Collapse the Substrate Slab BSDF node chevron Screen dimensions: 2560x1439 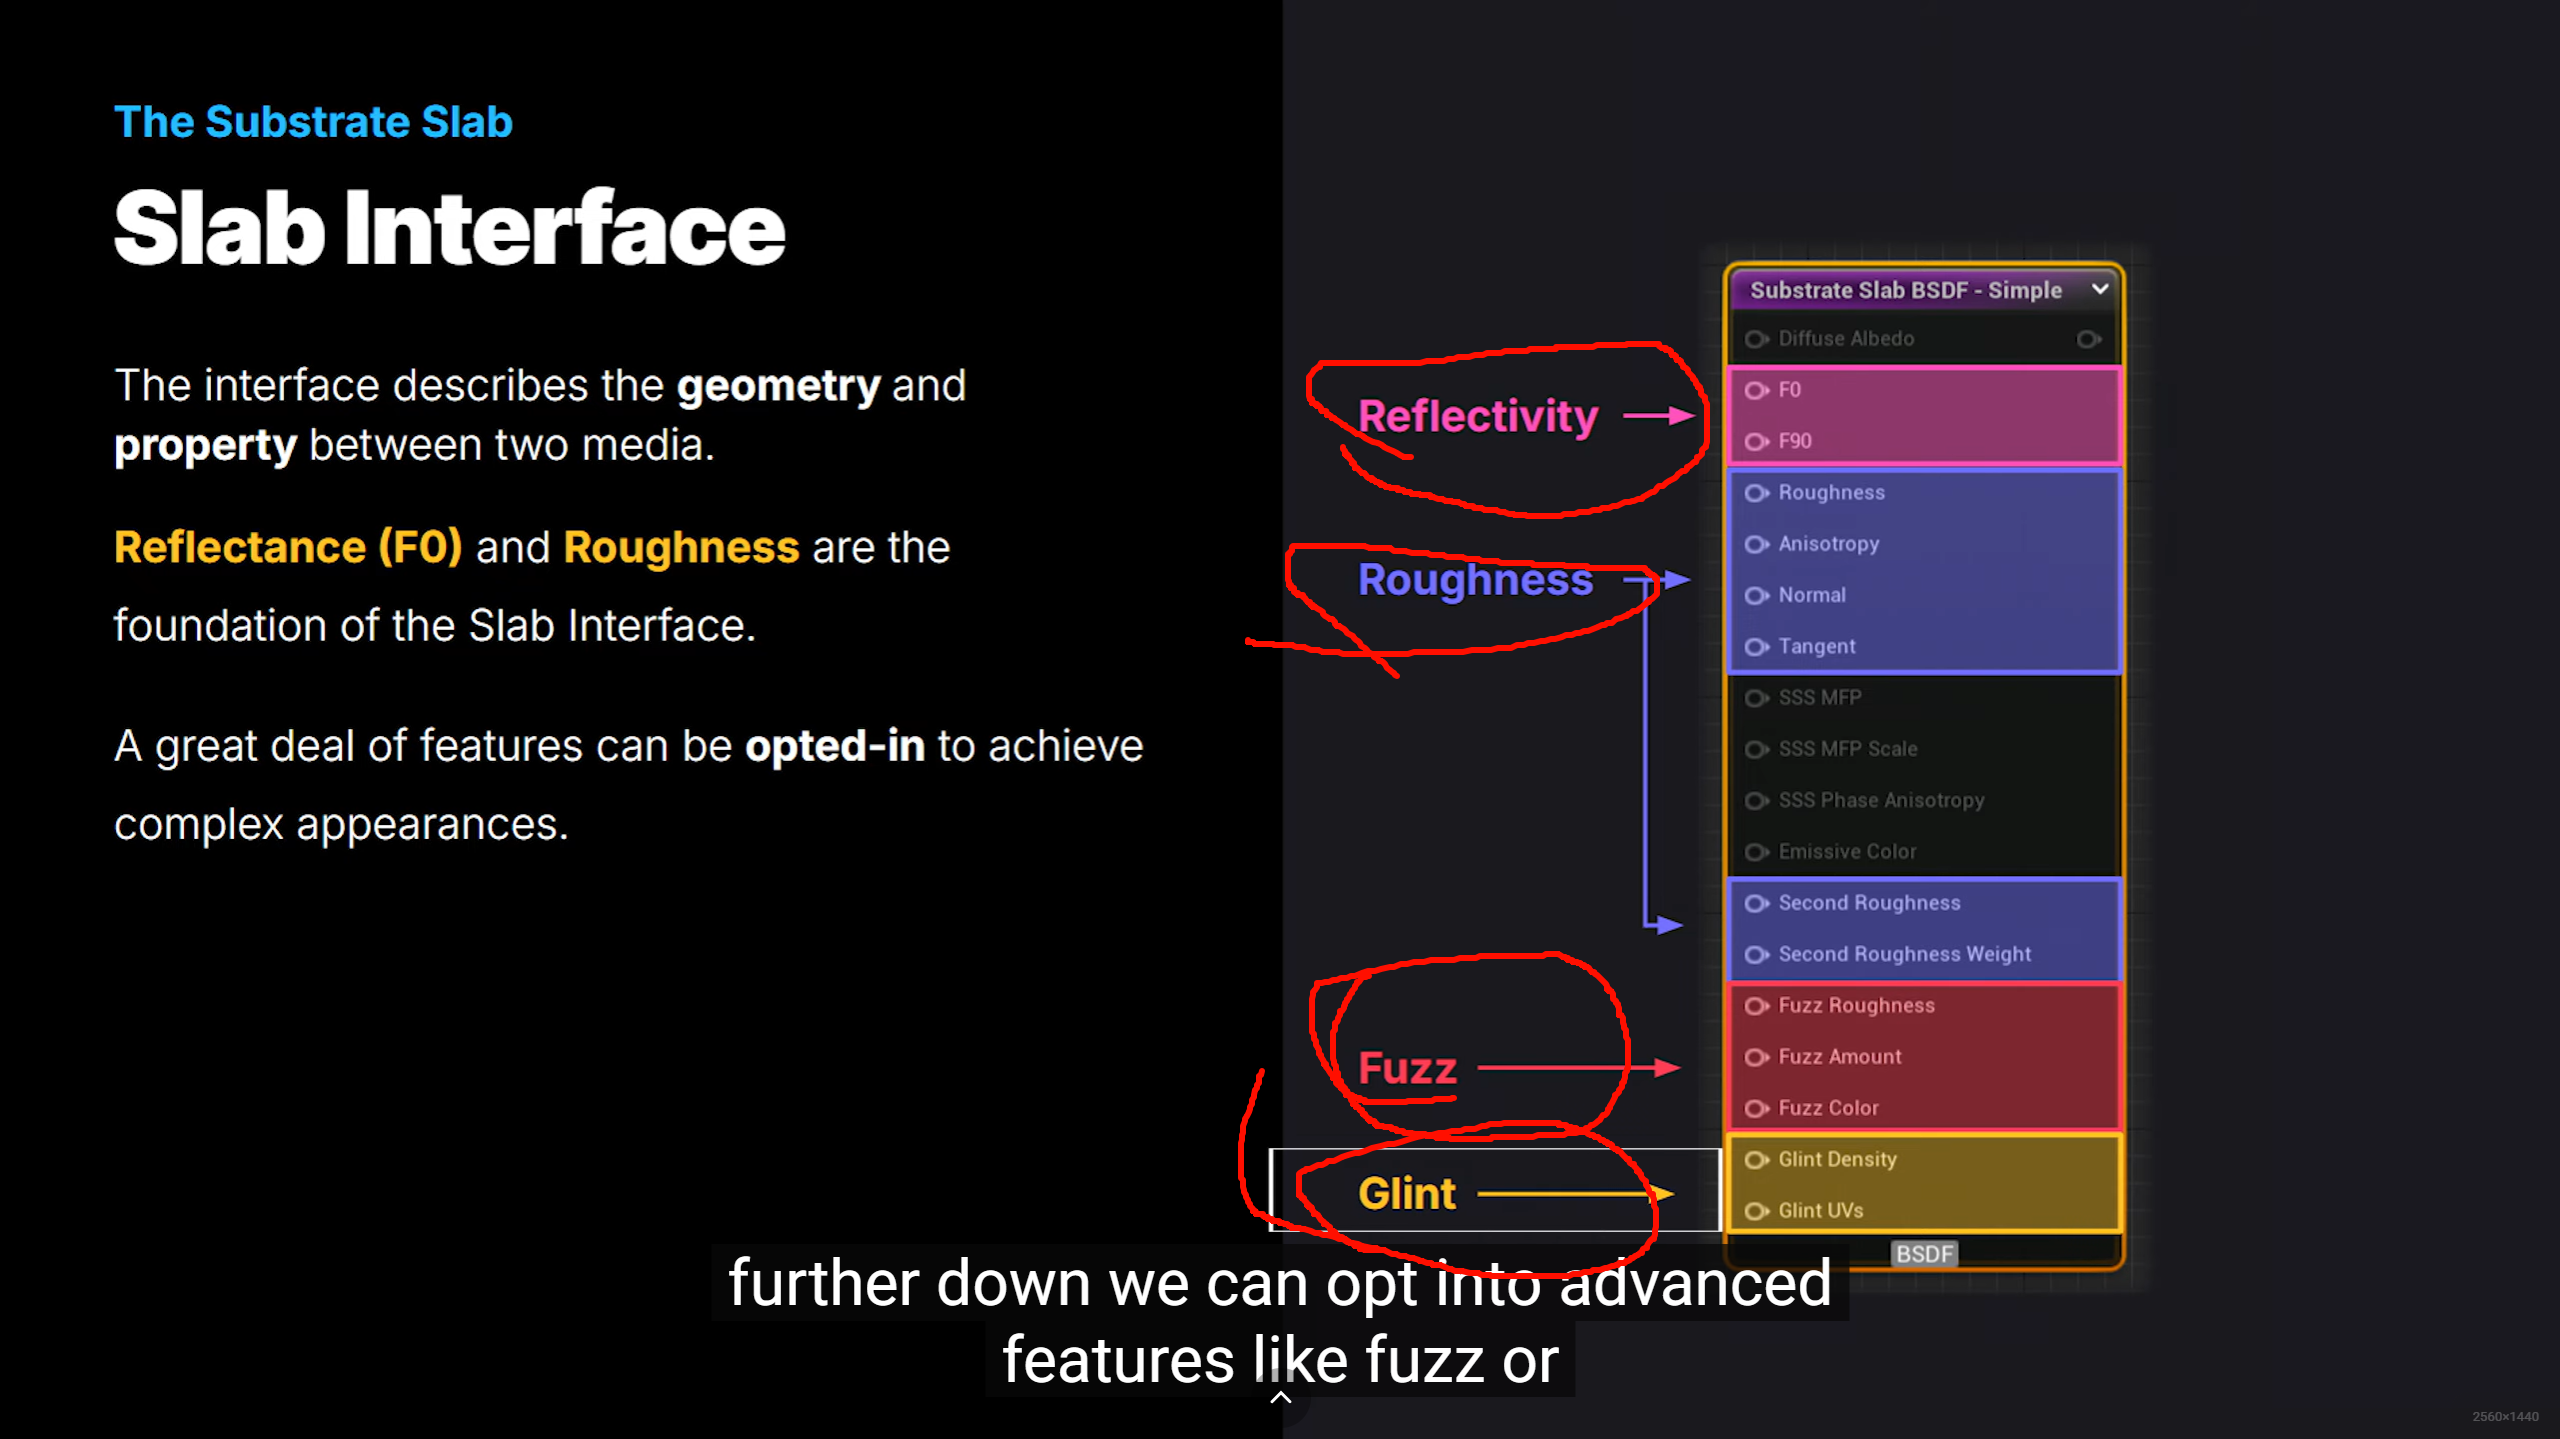(2100, 289)
